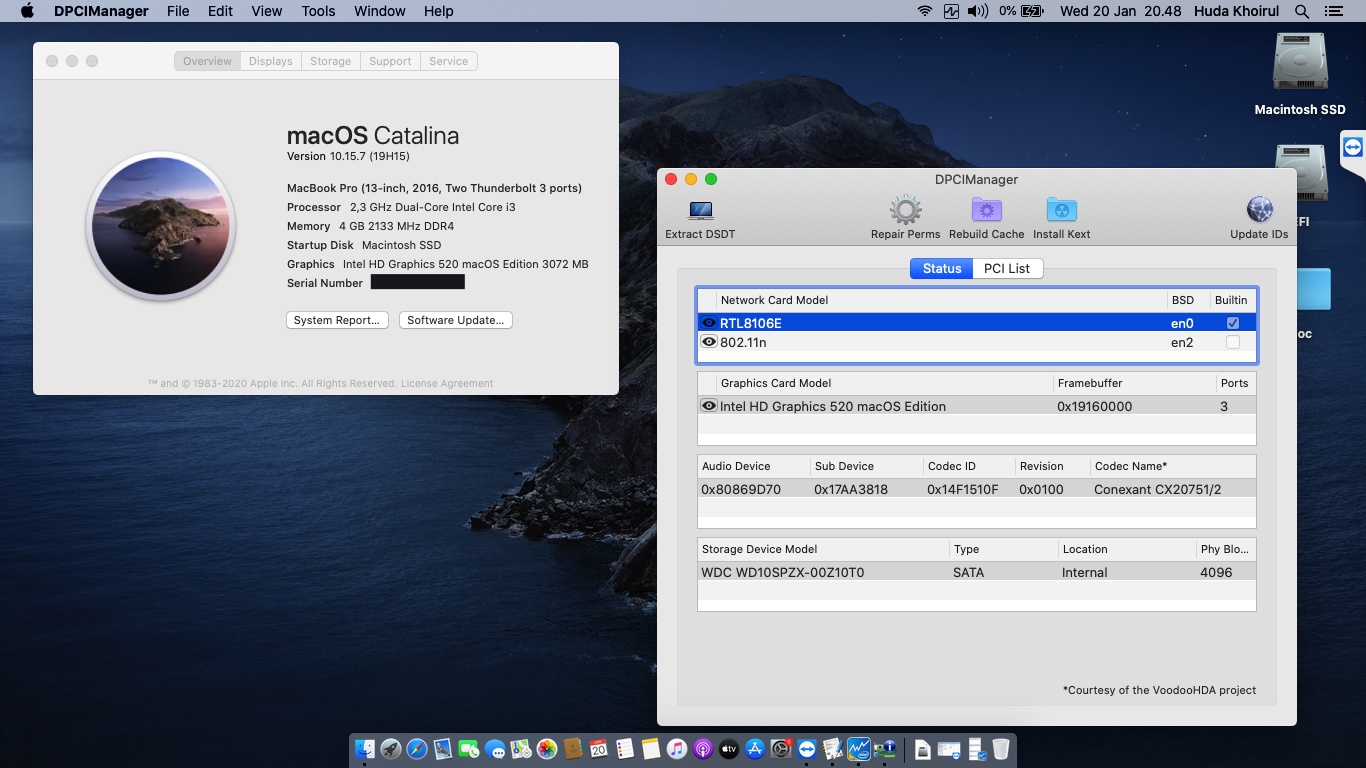Screen dimensions: 1366x768
Task: Select WDC WD10SPZX-00Z10T0 storage row
Action: (977, 572)
